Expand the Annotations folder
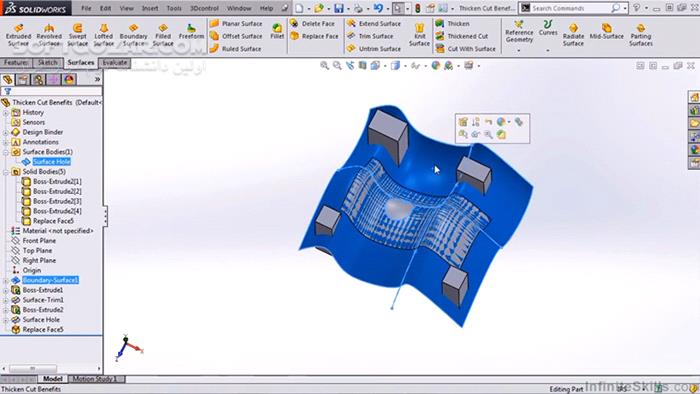The image size is (700, 394). click(6, 142)
